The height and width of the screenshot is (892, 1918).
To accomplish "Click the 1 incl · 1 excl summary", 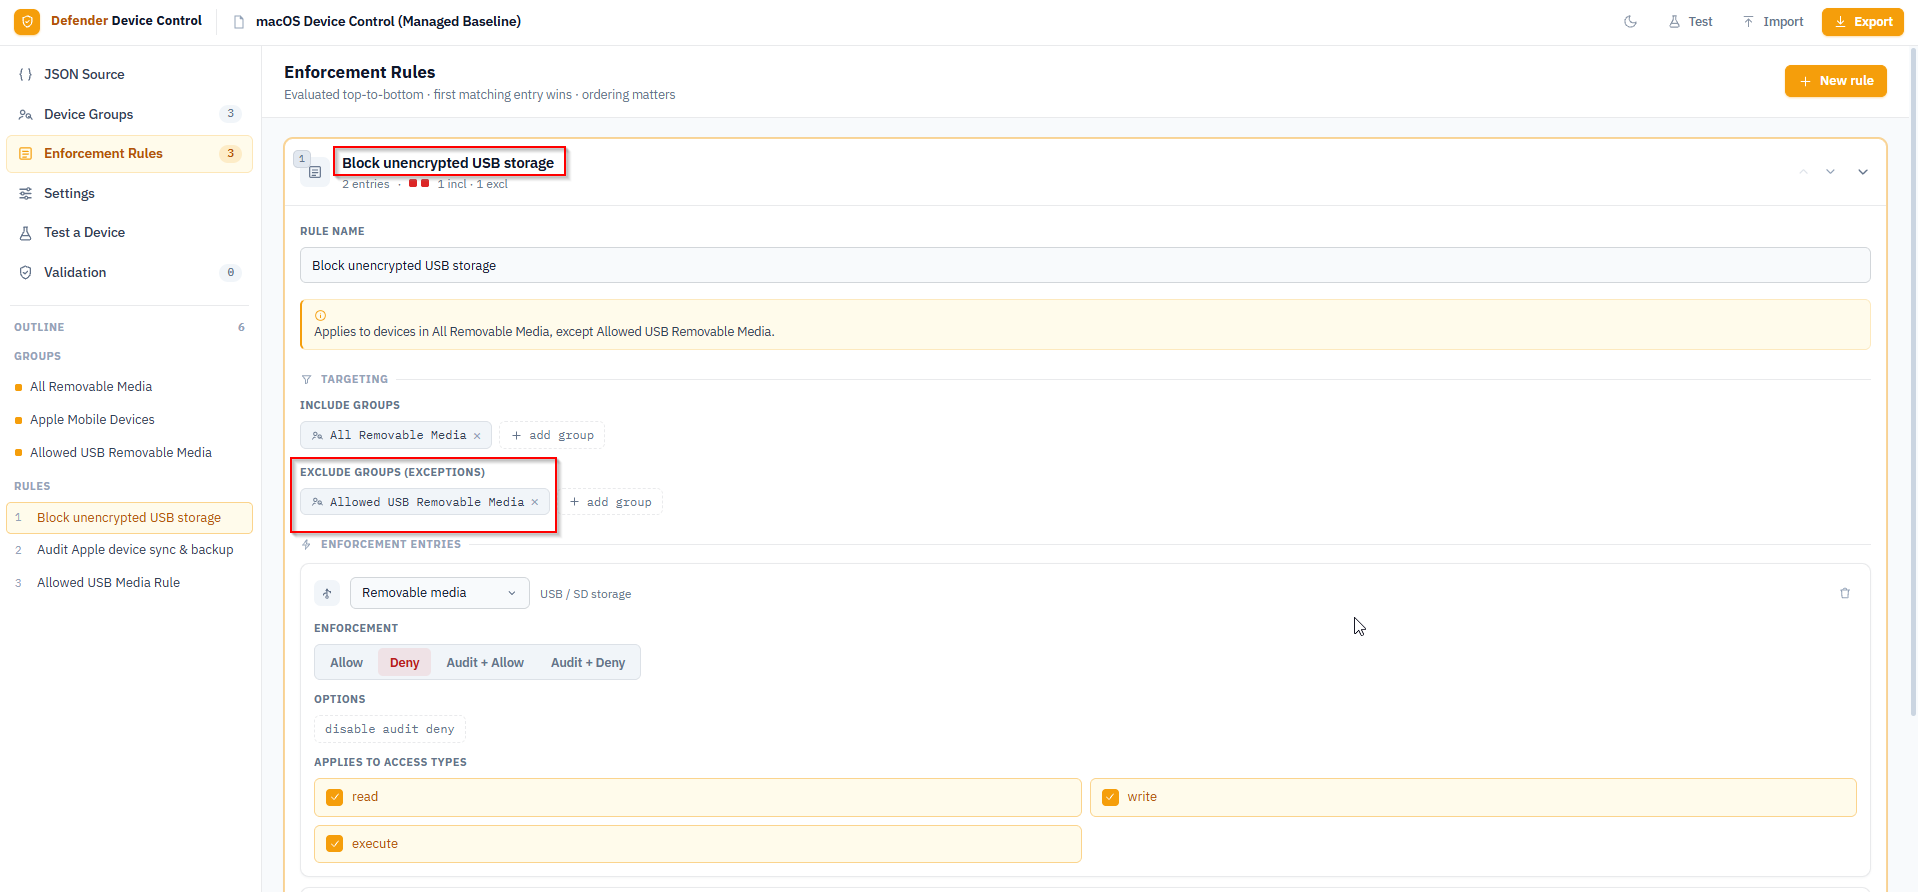I will (x=472, y=184).
